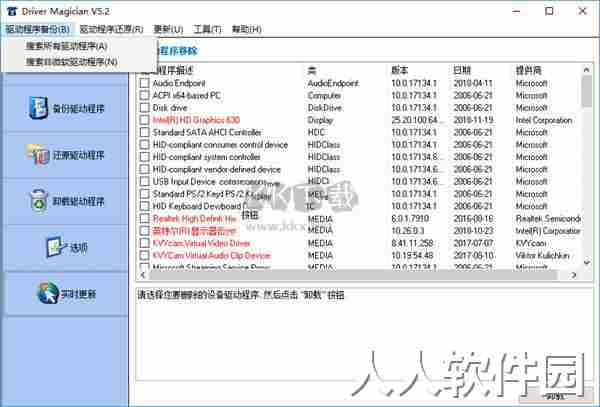Check the ACPI x64-based PC checkbox

pyautogui.click(x=144, y=95)
